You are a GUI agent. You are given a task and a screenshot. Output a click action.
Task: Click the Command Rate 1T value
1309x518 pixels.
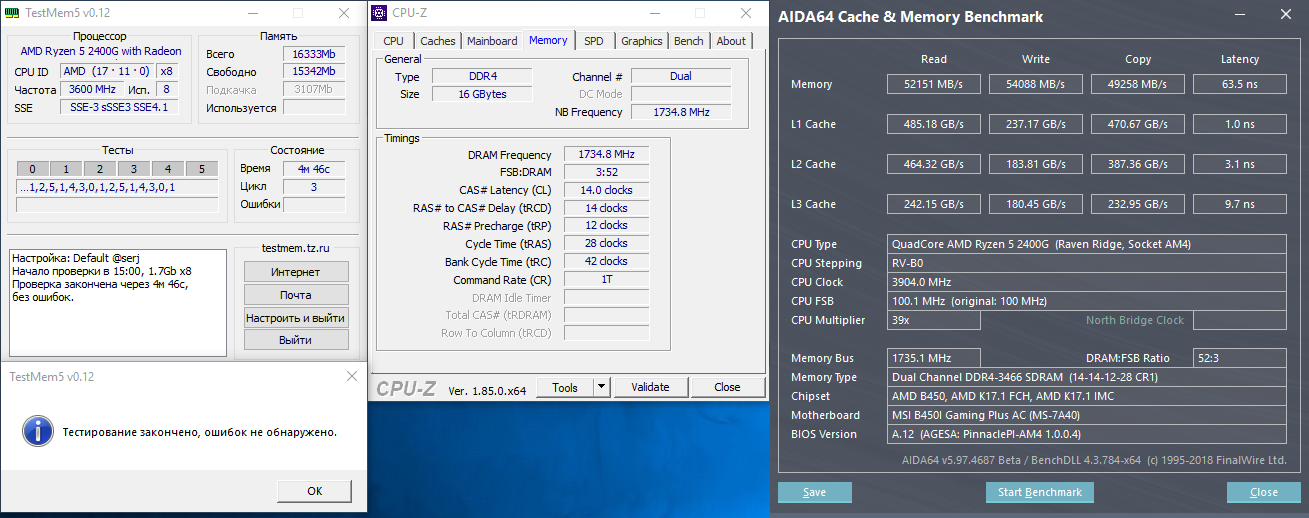607,279
